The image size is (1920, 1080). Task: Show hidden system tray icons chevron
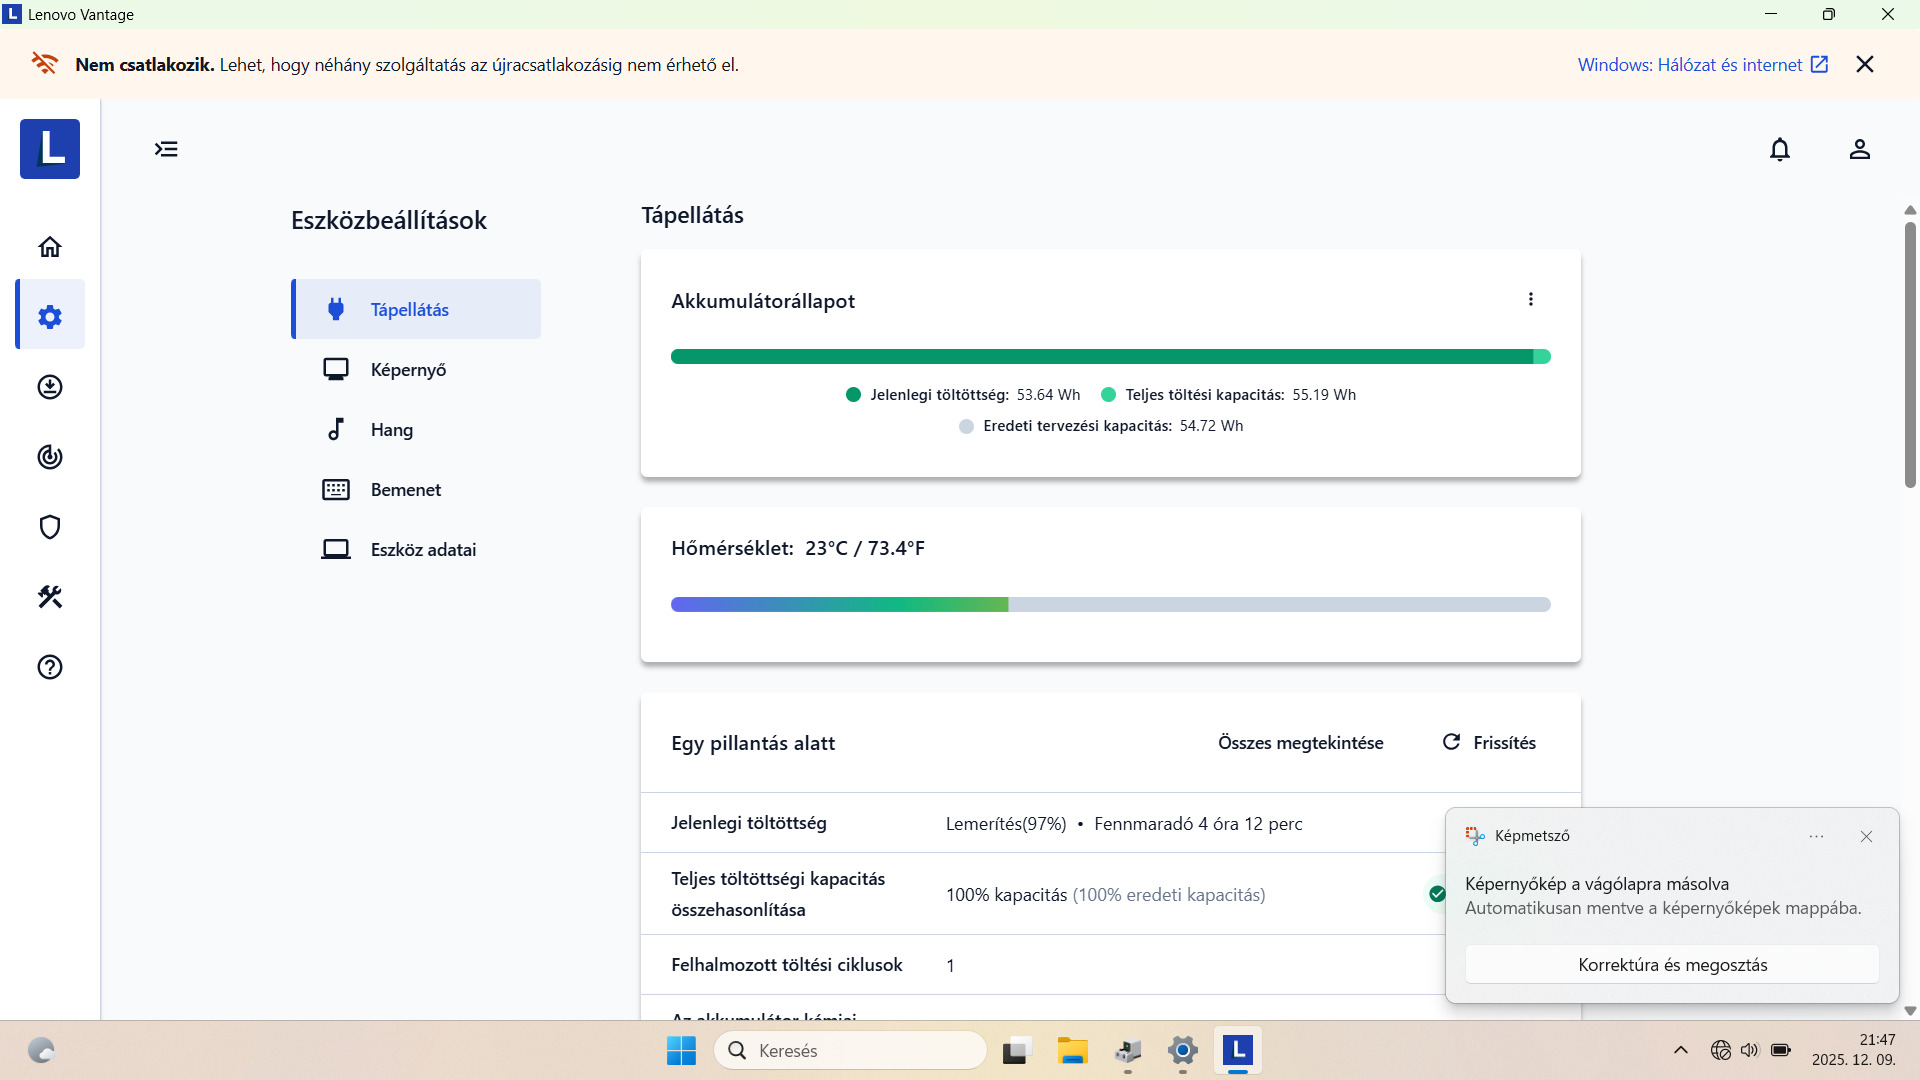(x=1680, y=1050)
